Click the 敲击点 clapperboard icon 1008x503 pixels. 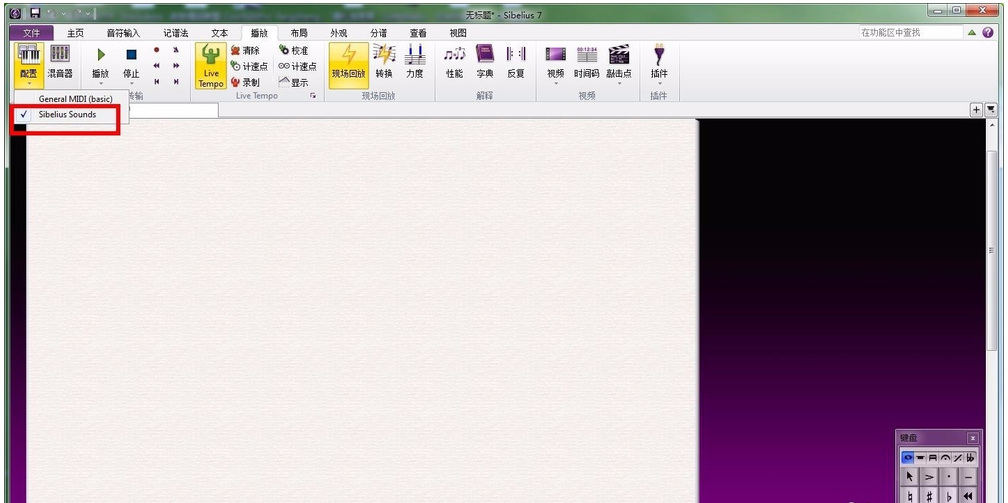click(x=619, y=55)
